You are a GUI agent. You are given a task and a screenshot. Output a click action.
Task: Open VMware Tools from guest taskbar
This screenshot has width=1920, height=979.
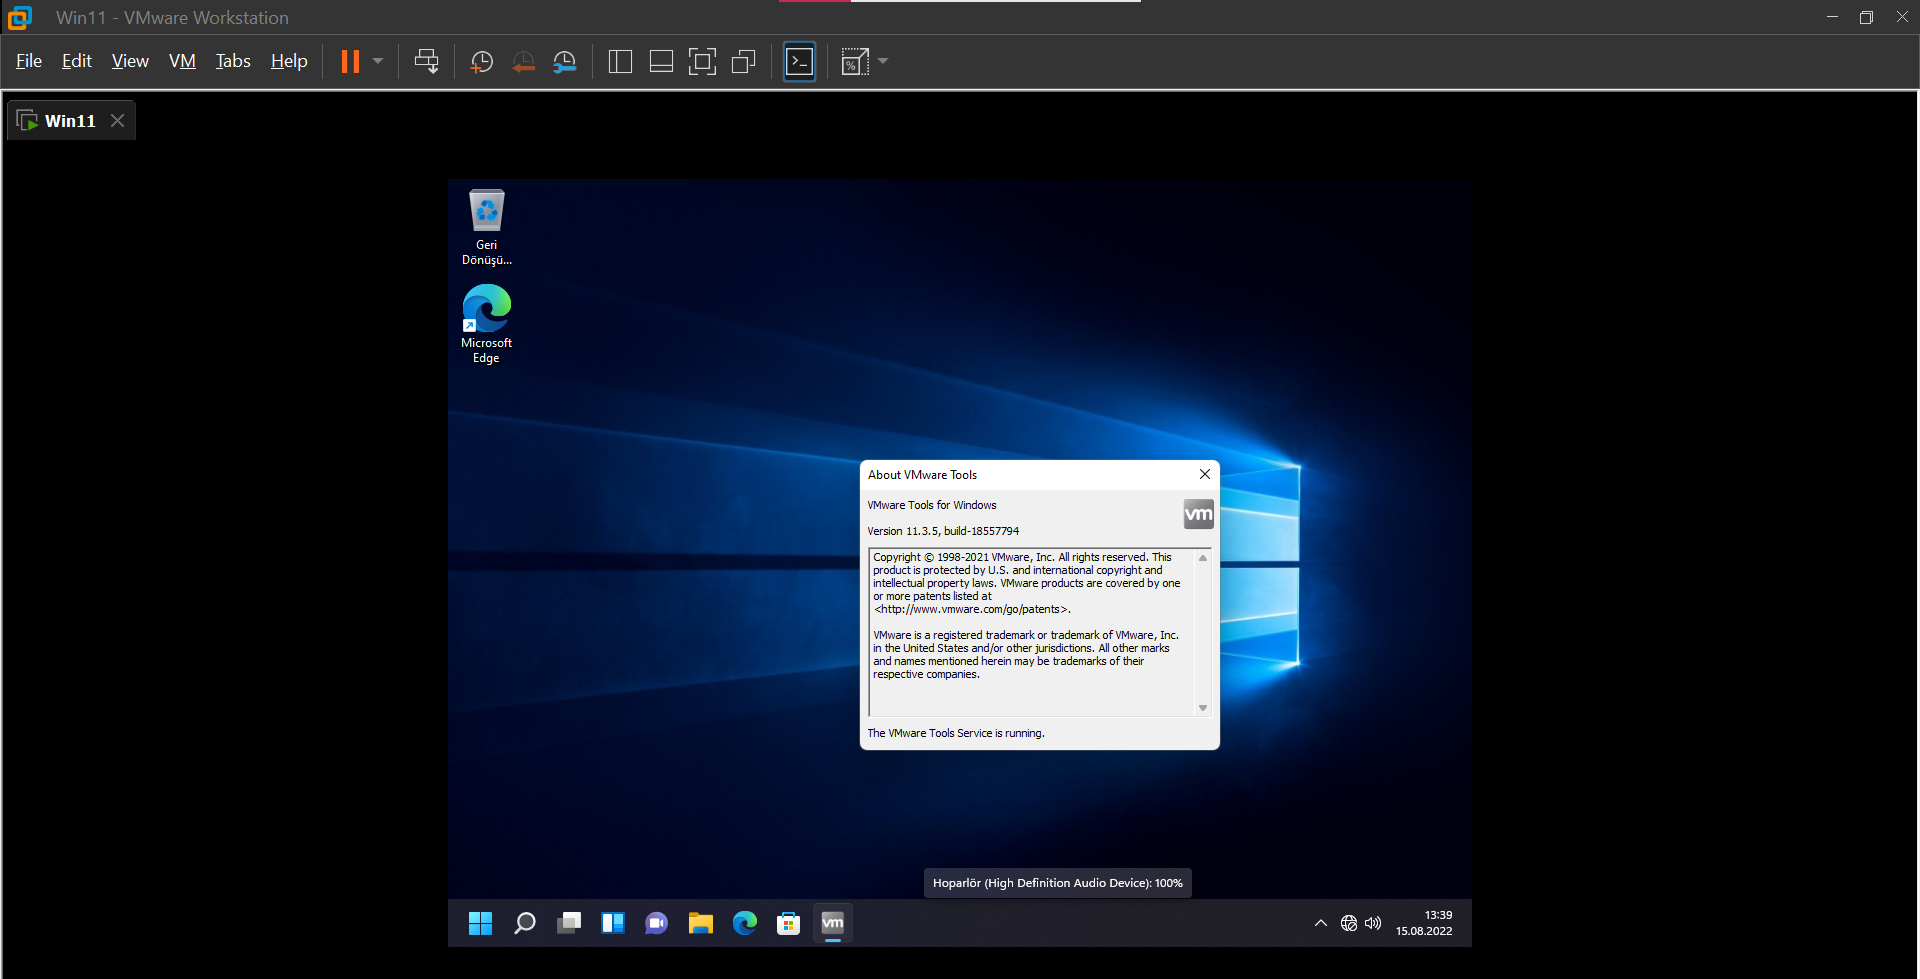pyautogui.click(x=833, y=923)
